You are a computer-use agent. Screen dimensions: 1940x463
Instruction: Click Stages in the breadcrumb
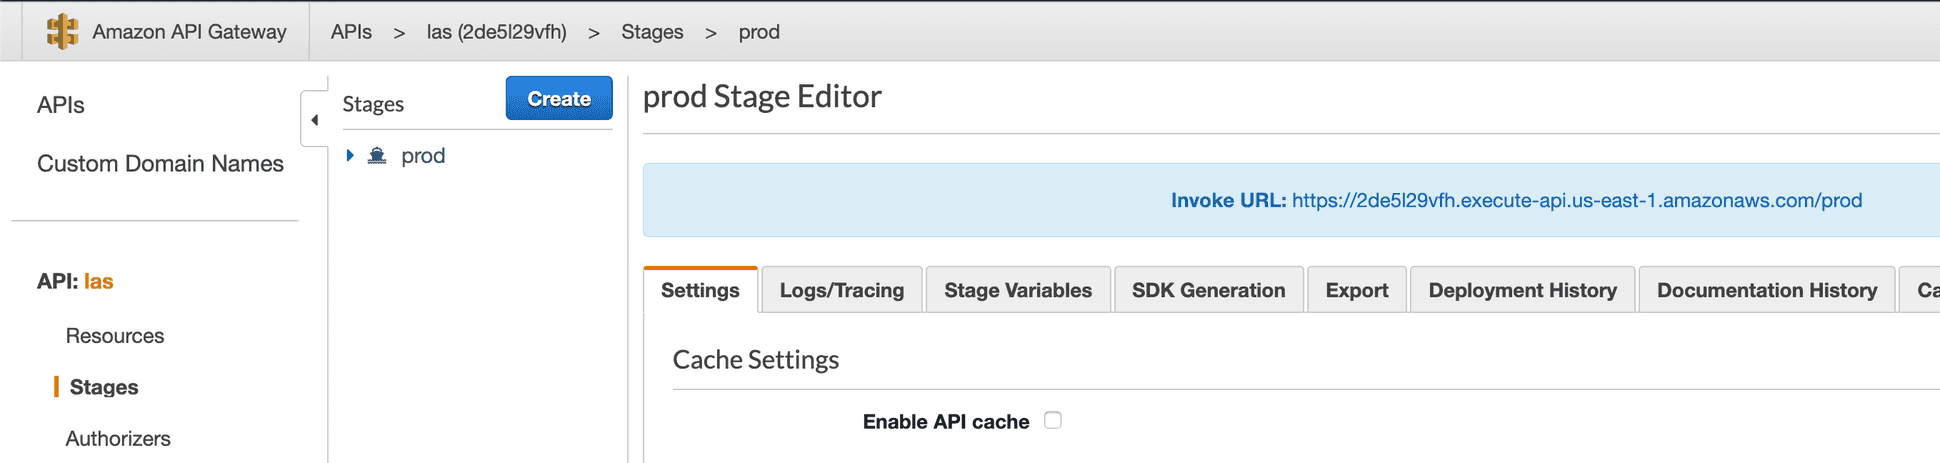coord(652,32)
